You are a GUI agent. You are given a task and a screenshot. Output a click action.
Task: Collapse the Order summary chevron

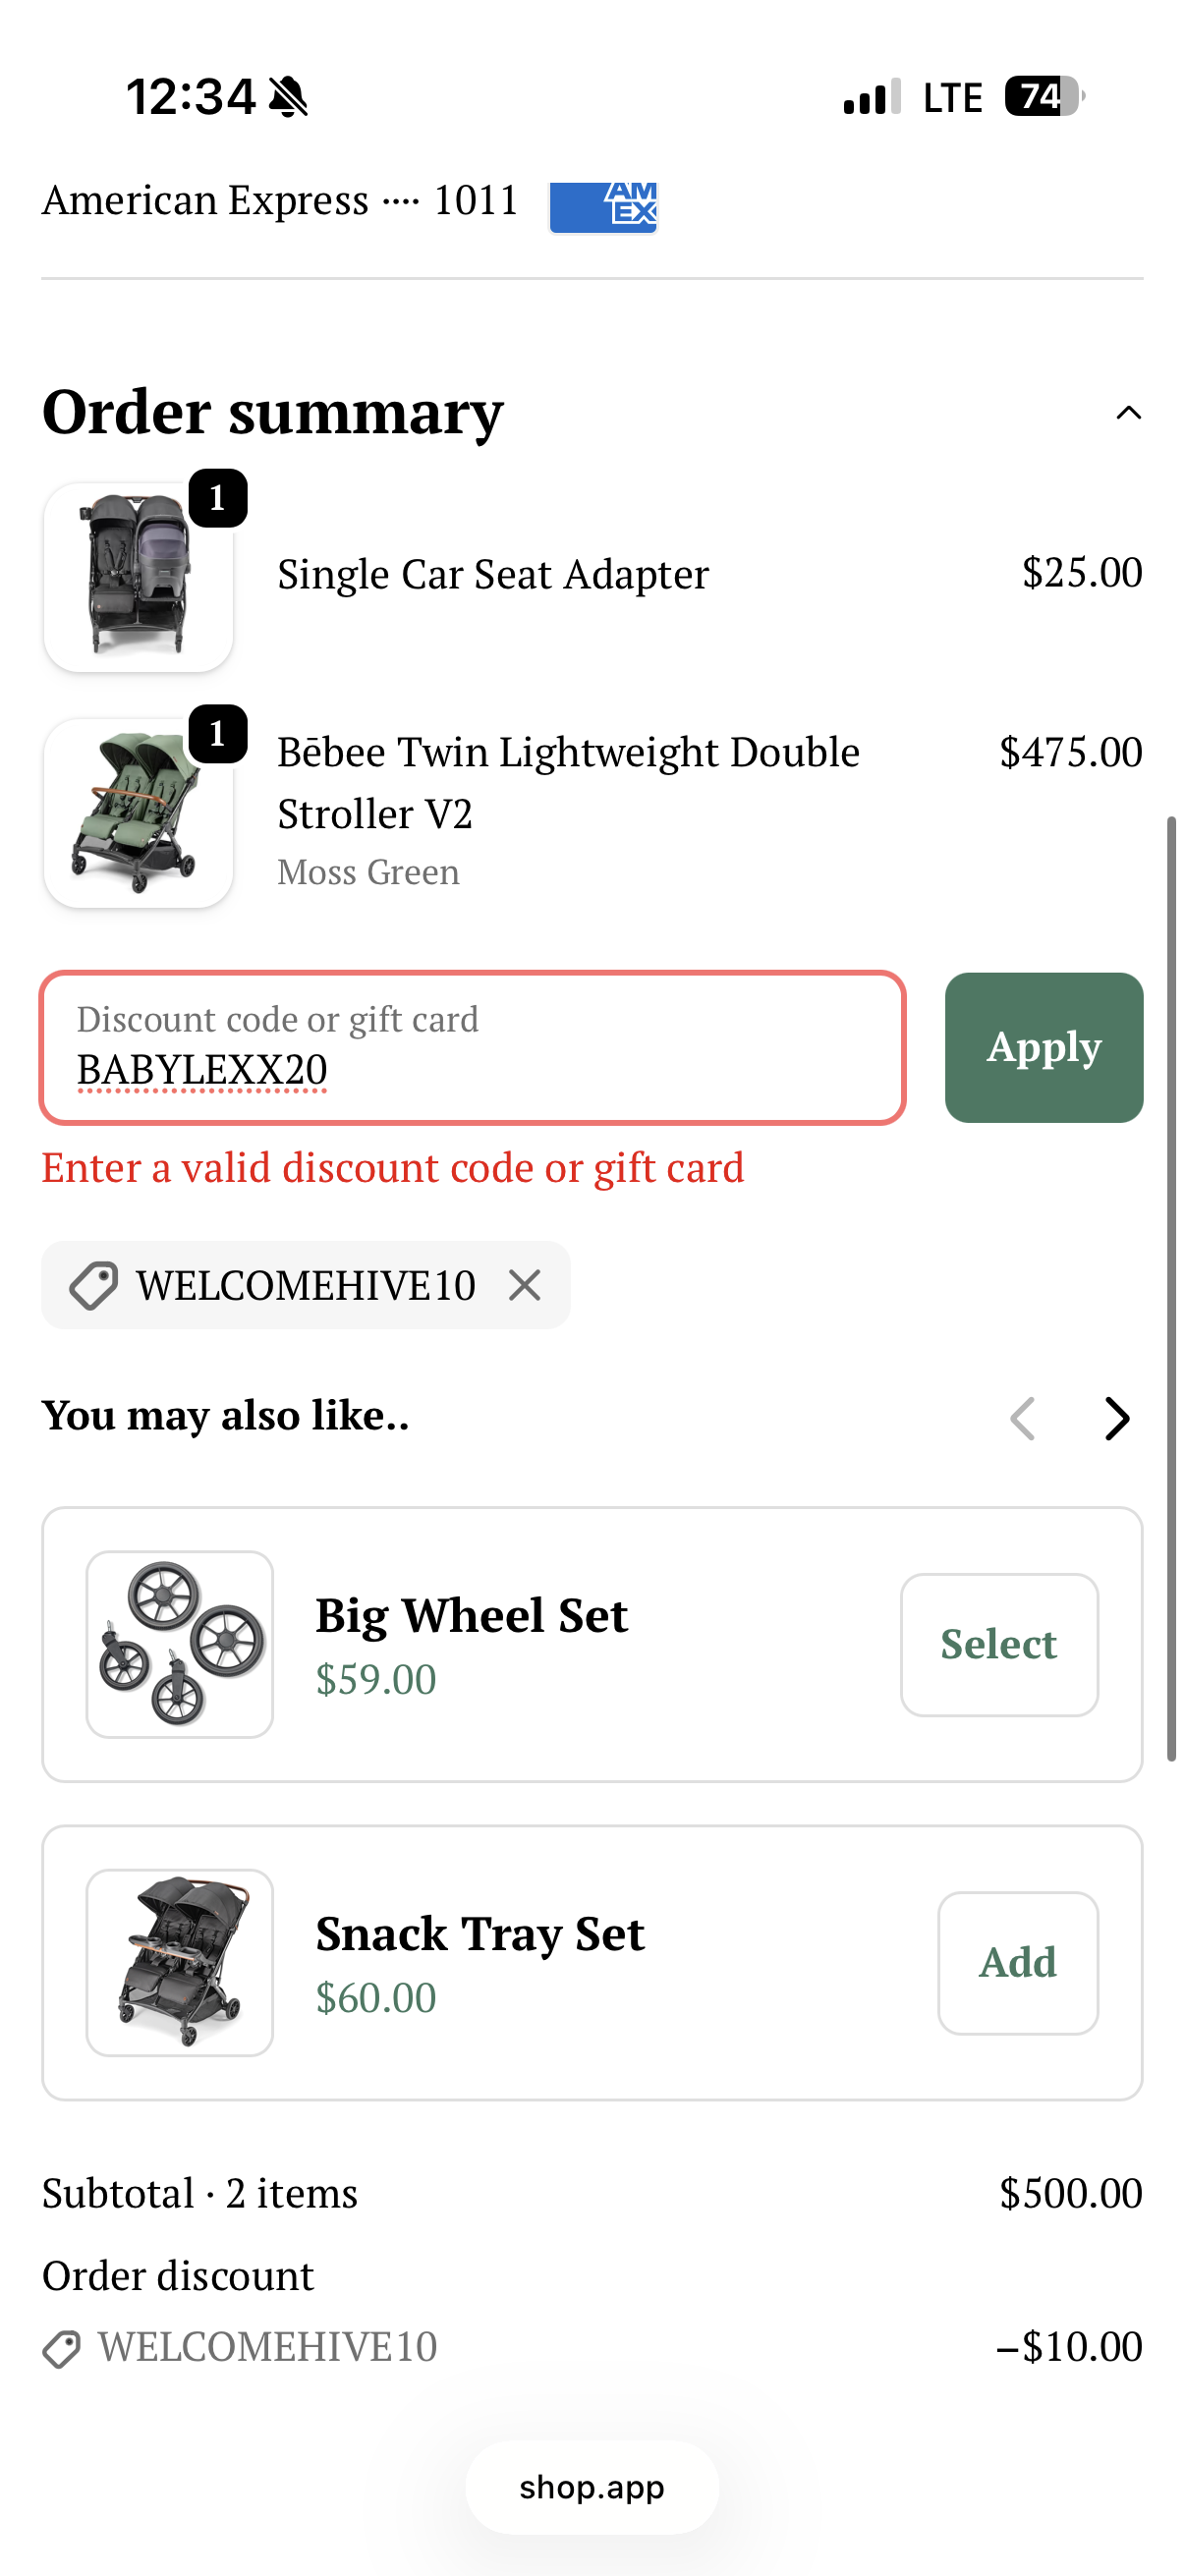click(x=1128, y=413)
